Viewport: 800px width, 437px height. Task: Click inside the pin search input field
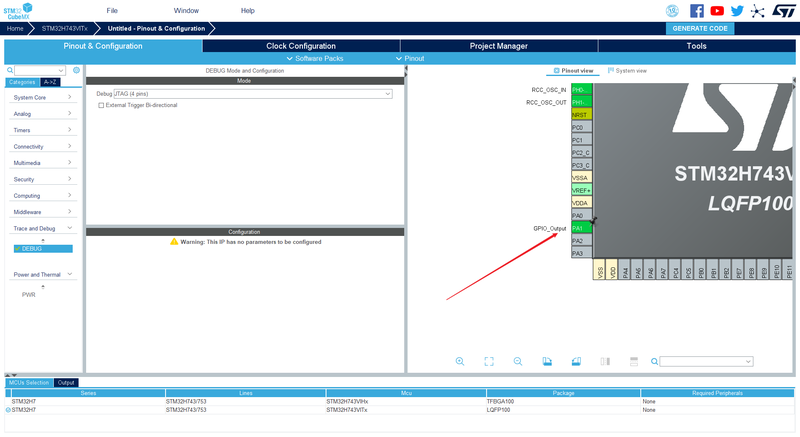tap(702, 362)
